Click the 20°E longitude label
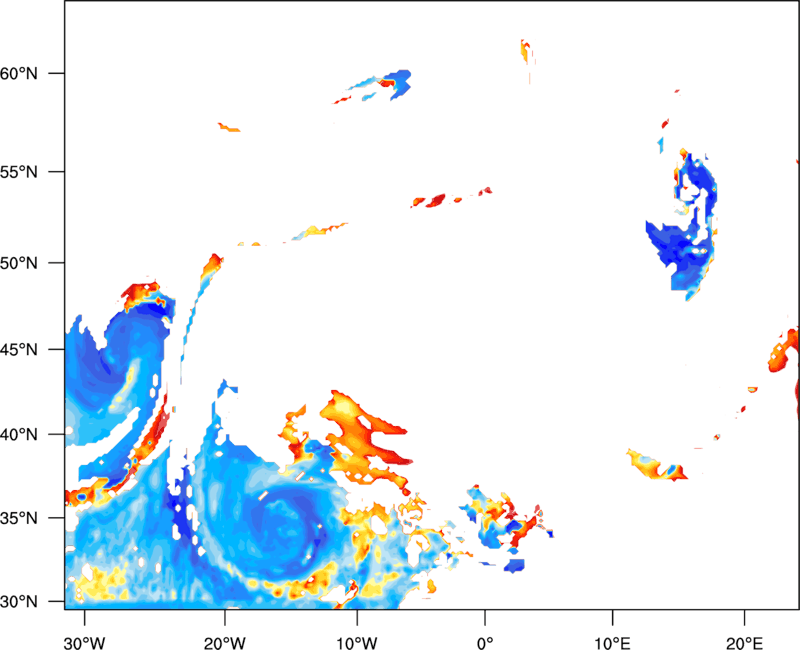This screenshot has height=650, width=800. (744, 643)
